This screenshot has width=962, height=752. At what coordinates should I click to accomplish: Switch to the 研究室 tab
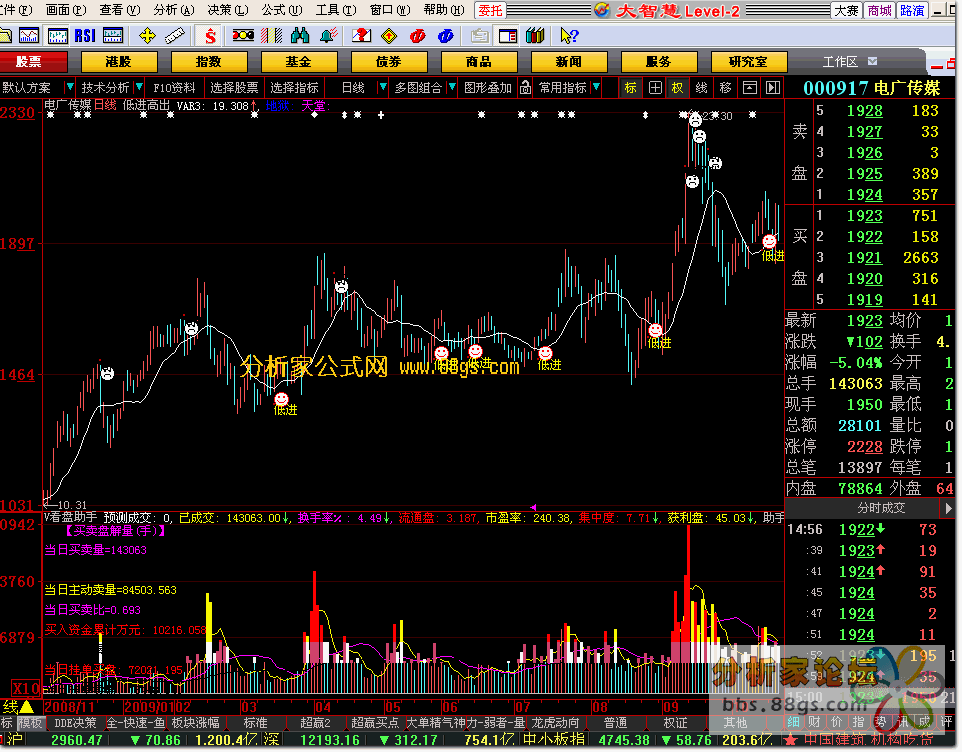pos(748,62)
